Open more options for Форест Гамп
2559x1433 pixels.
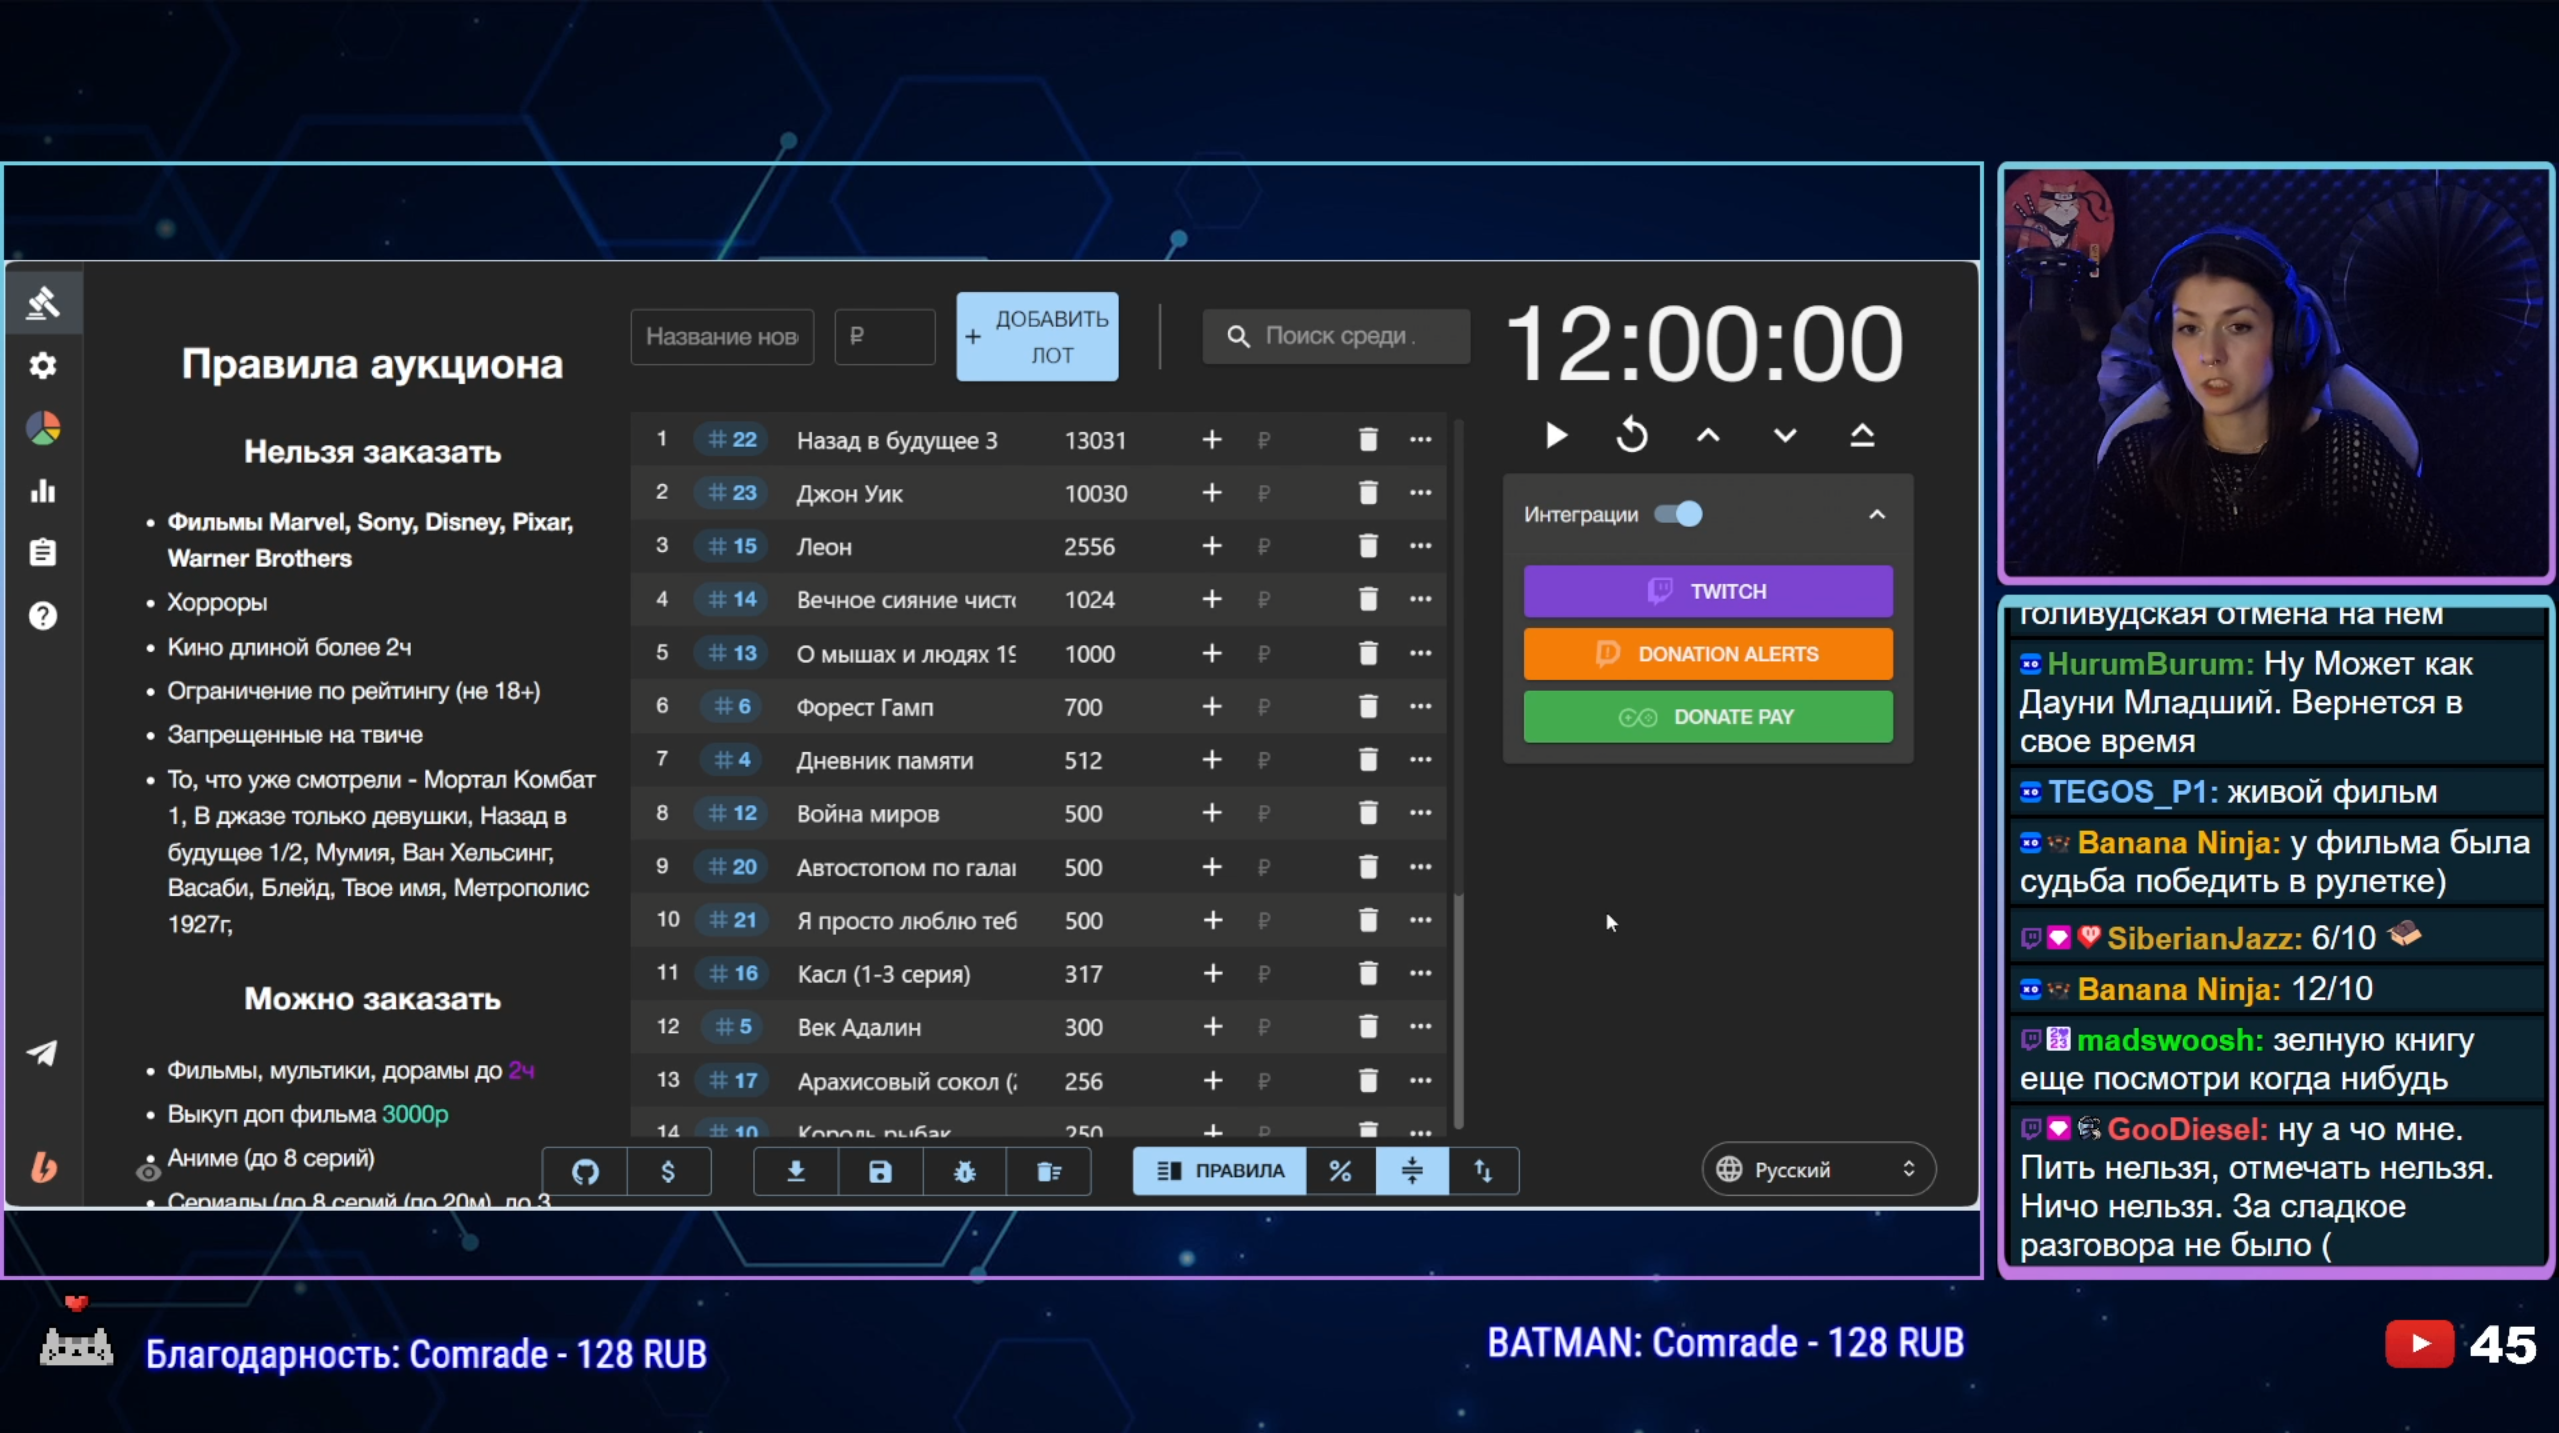[1420, 706]
